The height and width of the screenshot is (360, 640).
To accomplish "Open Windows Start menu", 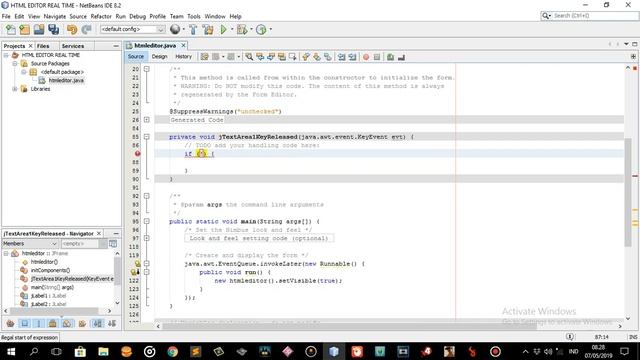I will click(11, 351).
